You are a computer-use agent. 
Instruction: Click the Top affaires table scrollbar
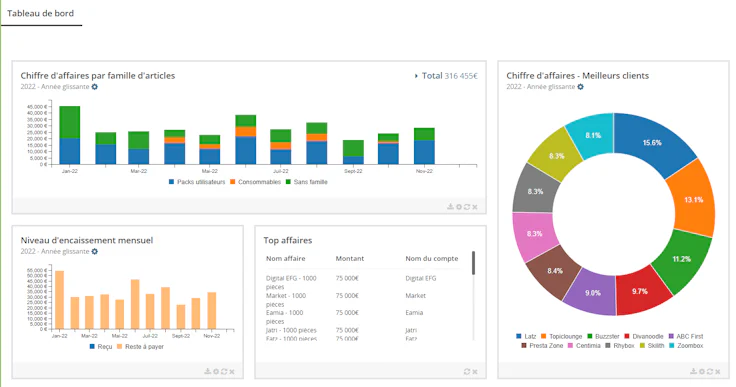(x=473, y=263)
